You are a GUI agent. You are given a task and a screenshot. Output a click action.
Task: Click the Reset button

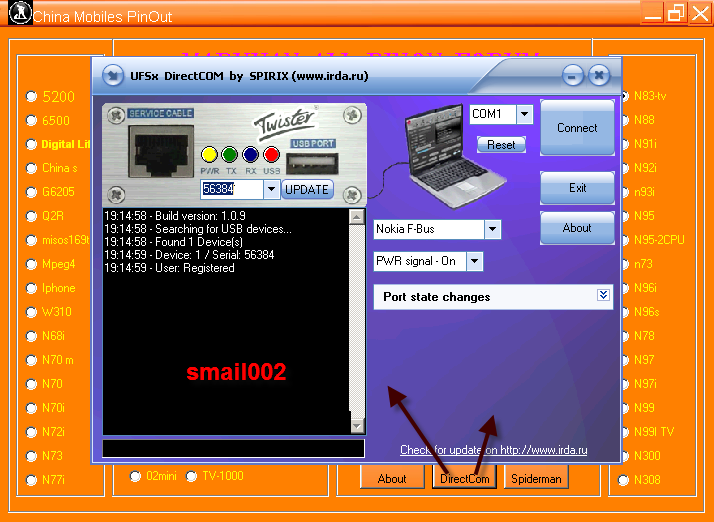(x=501, y=145)
